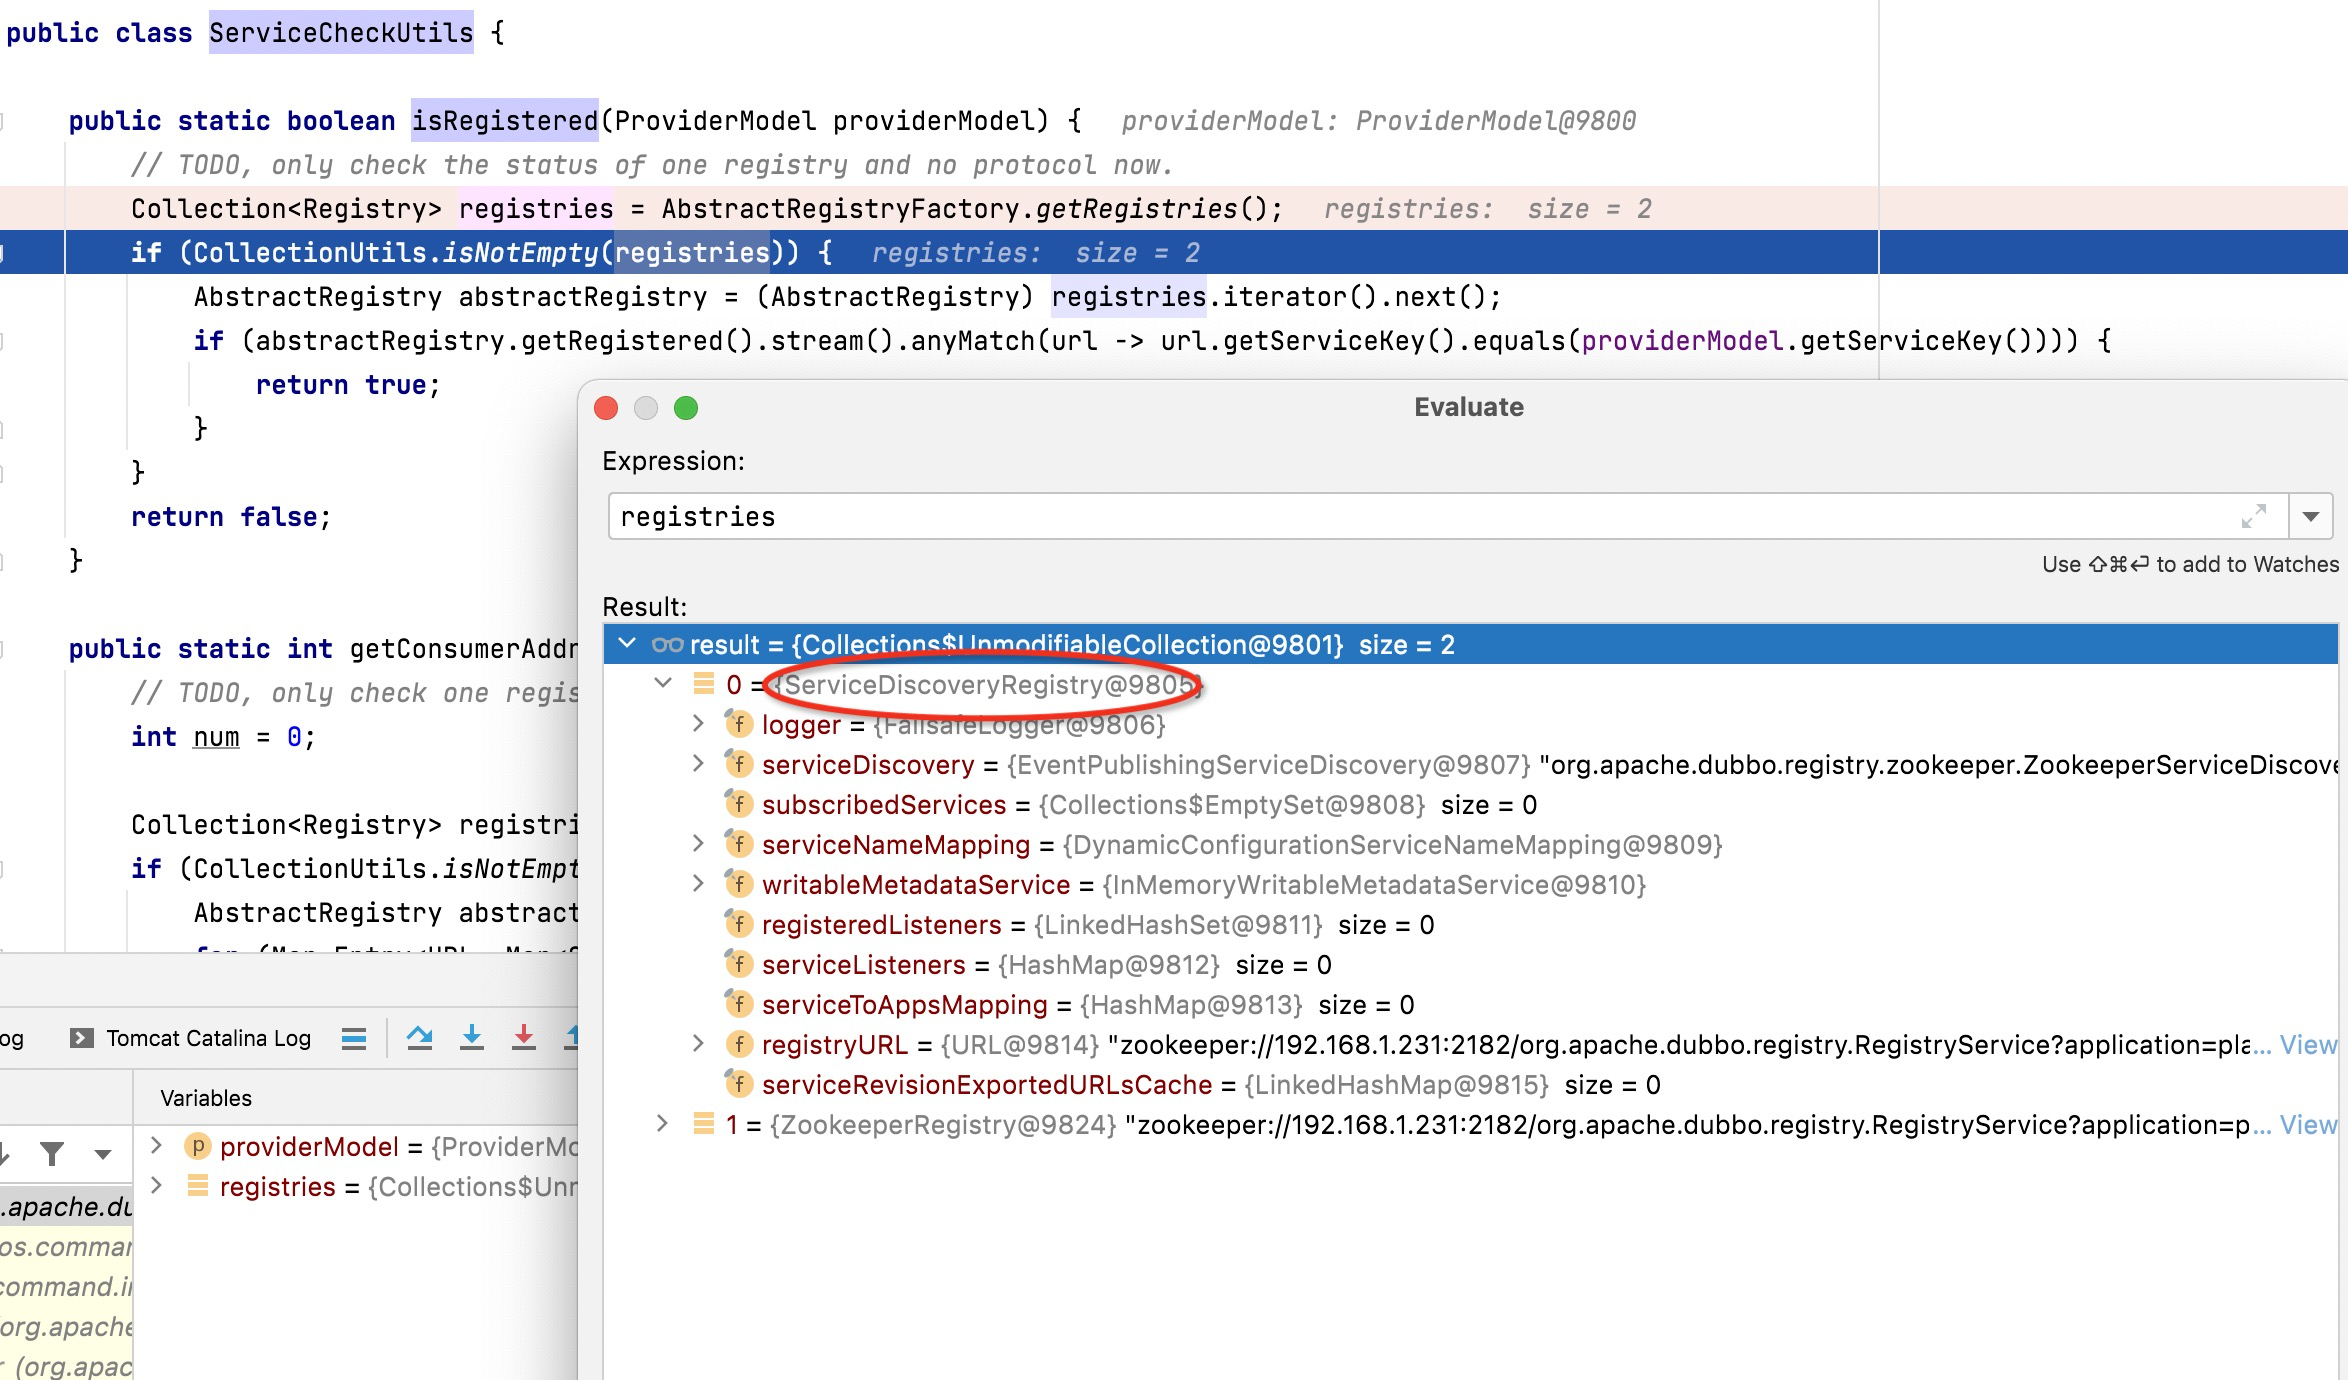Click the frames filter funnel icon

[52, 1154]
